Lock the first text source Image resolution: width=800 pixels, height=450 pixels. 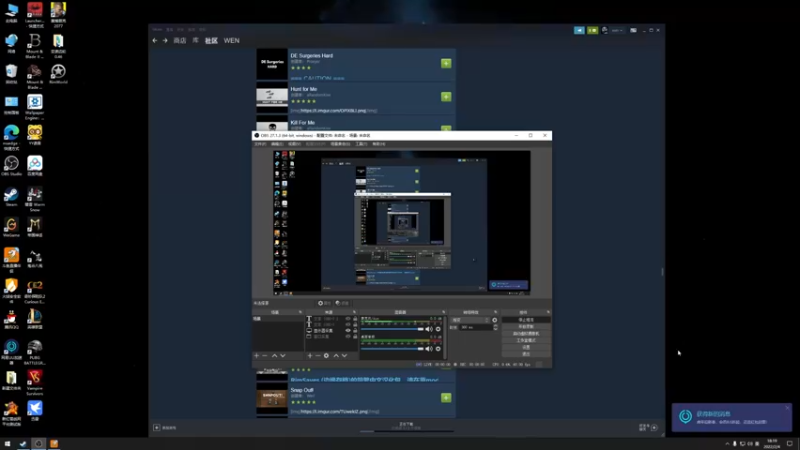pos(356,319)
